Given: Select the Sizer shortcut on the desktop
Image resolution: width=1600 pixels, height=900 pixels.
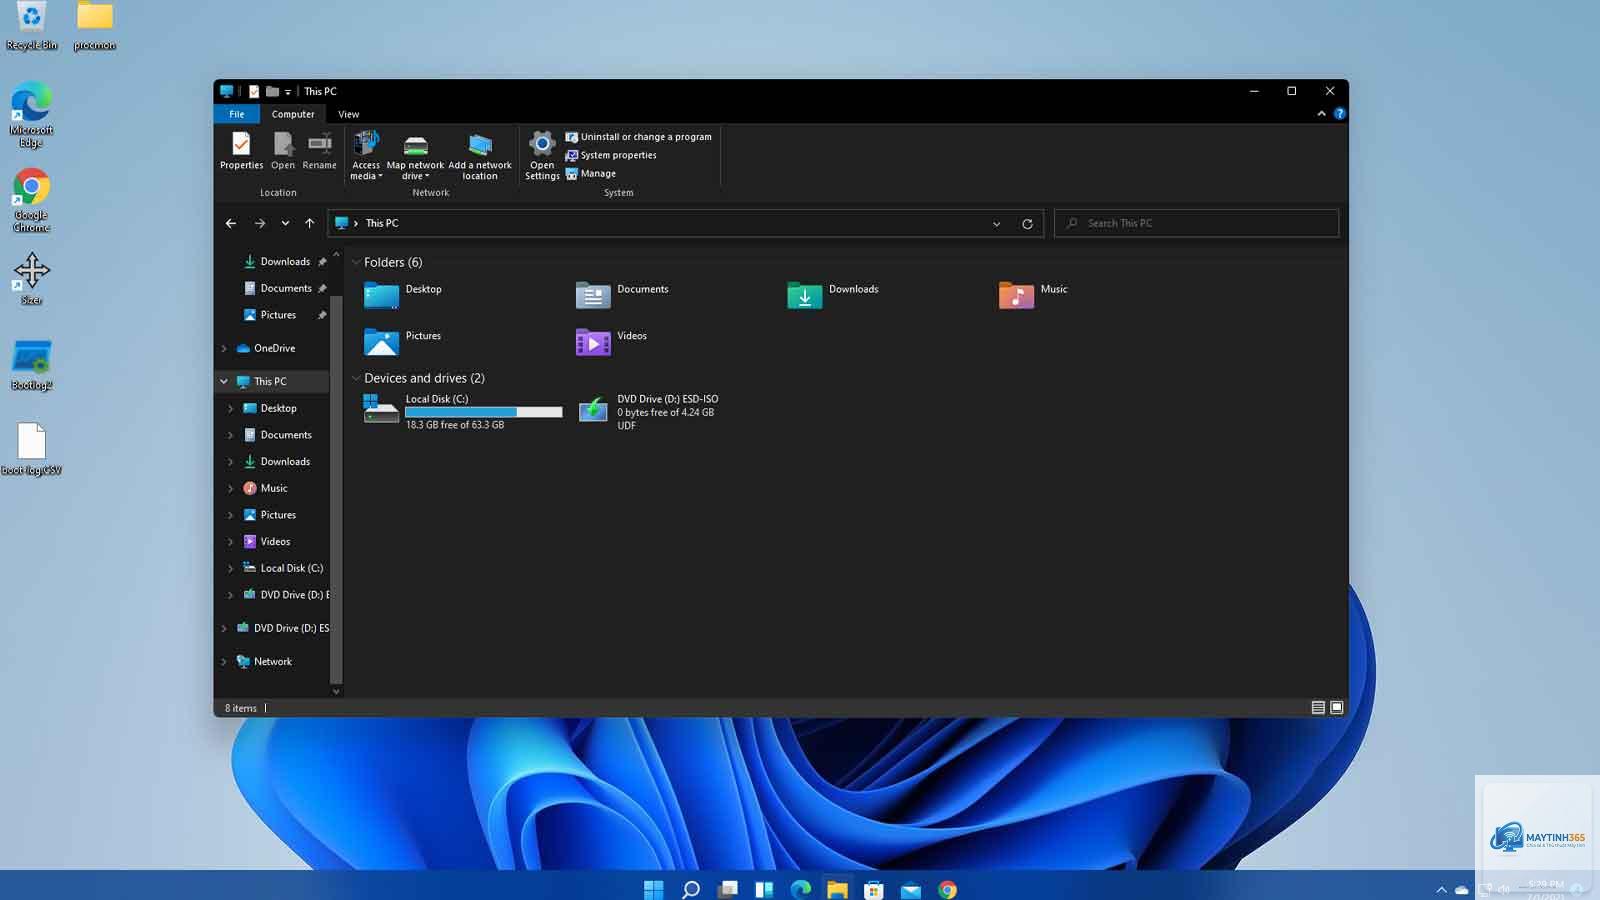Looking at the screenshot, I should [x=31, y=279].
